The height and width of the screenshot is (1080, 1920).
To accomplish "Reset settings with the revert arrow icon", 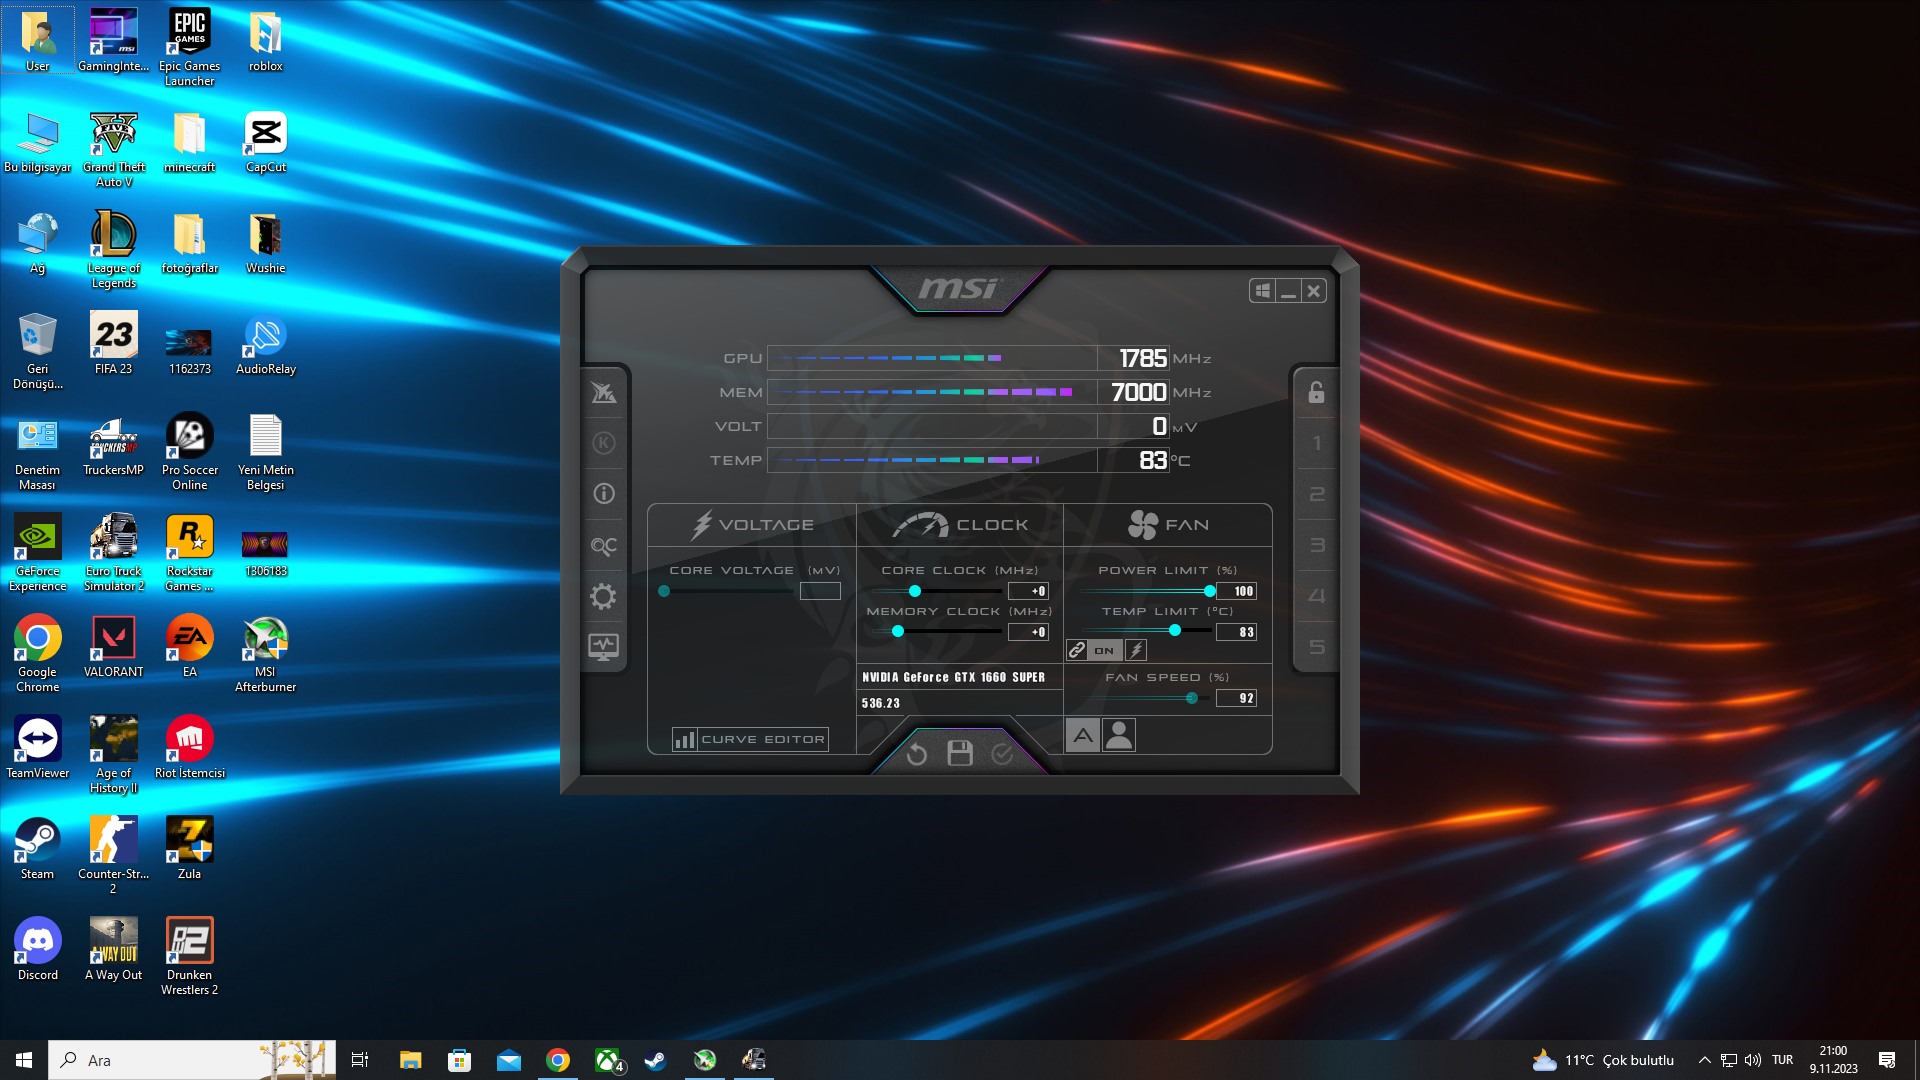I will [916, 754].
